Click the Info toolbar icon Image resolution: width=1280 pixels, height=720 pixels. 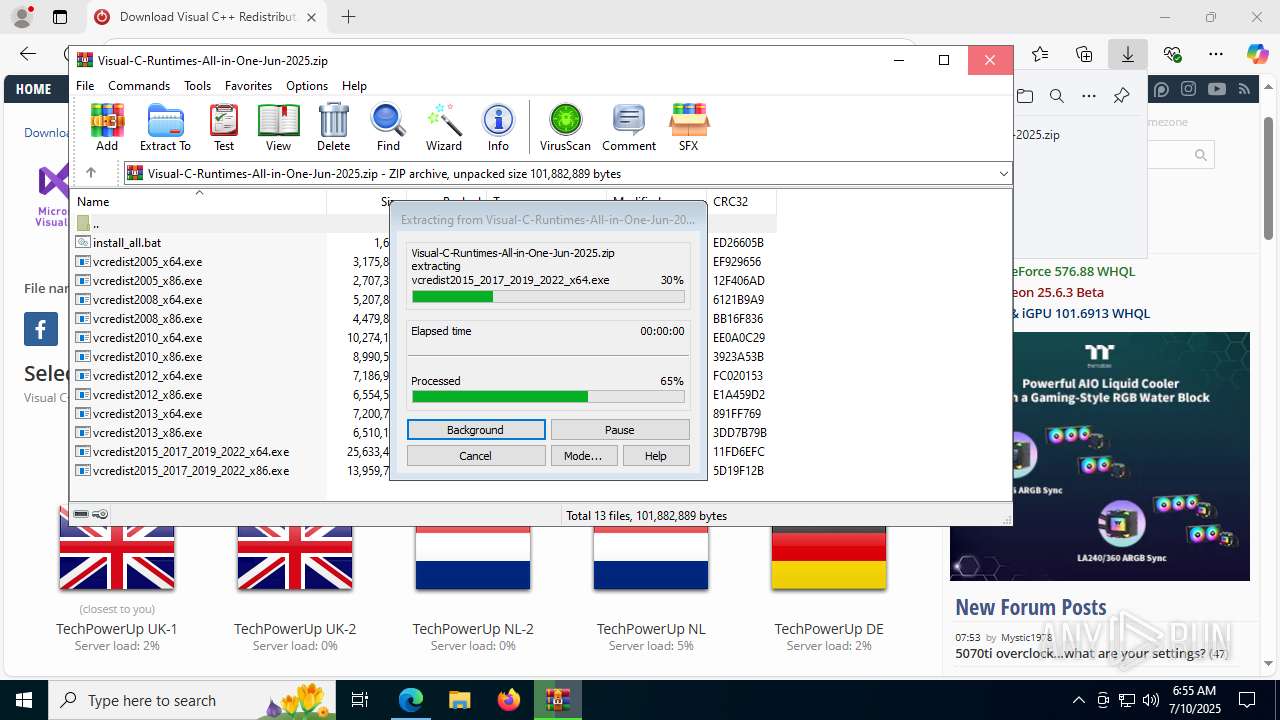tap(498, 127)
